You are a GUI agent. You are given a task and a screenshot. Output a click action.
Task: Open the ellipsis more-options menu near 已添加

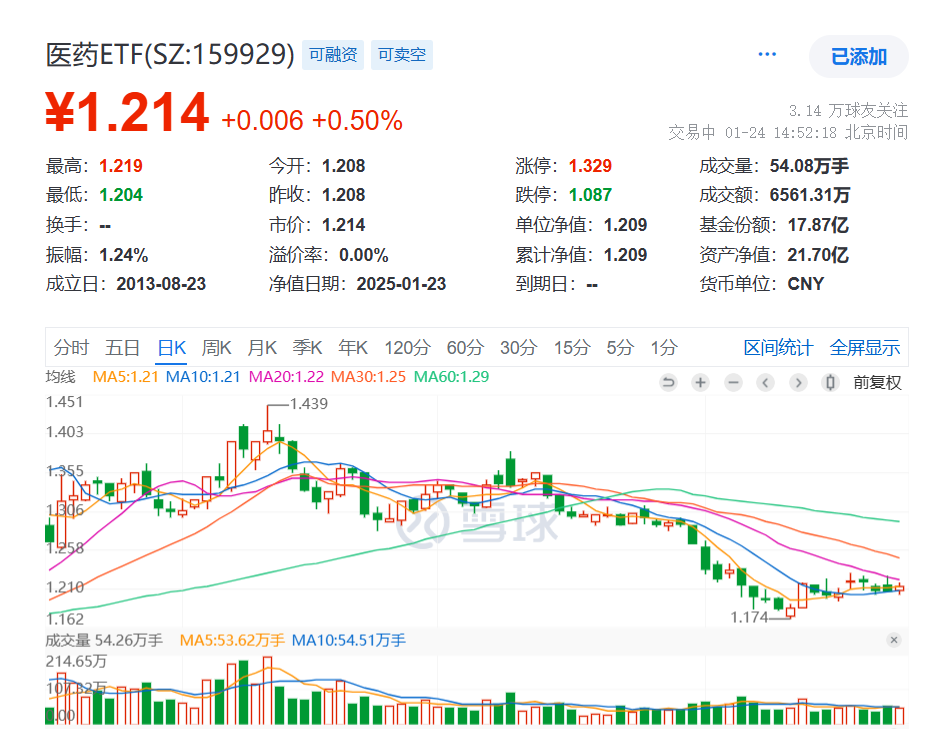click(767, 55)
